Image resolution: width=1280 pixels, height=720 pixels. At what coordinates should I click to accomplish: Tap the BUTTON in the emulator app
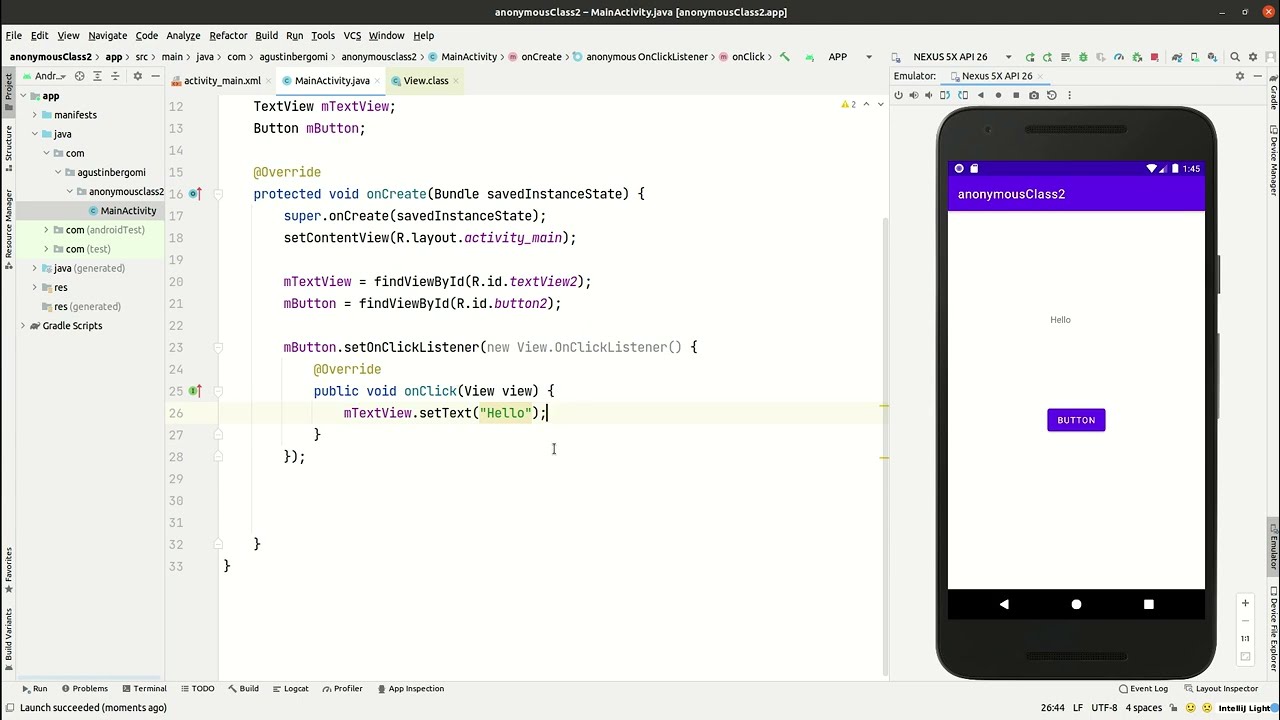pos(1076,420)
